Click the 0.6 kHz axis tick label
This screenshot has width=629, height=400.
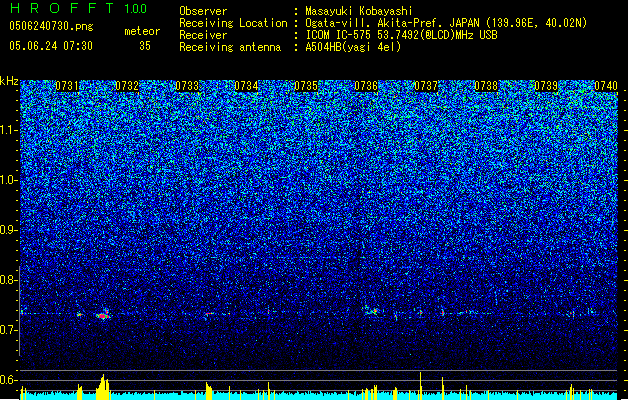(x=9, y=380)
